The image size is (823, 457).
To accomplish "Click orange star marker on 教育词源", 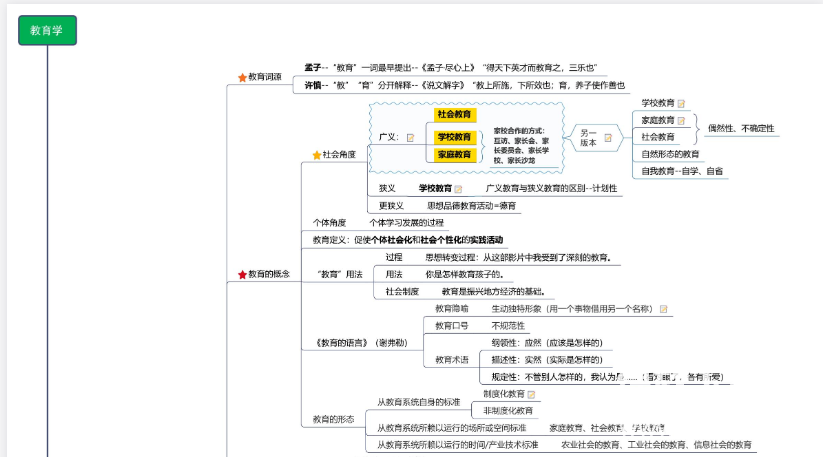I will (241, 77).
